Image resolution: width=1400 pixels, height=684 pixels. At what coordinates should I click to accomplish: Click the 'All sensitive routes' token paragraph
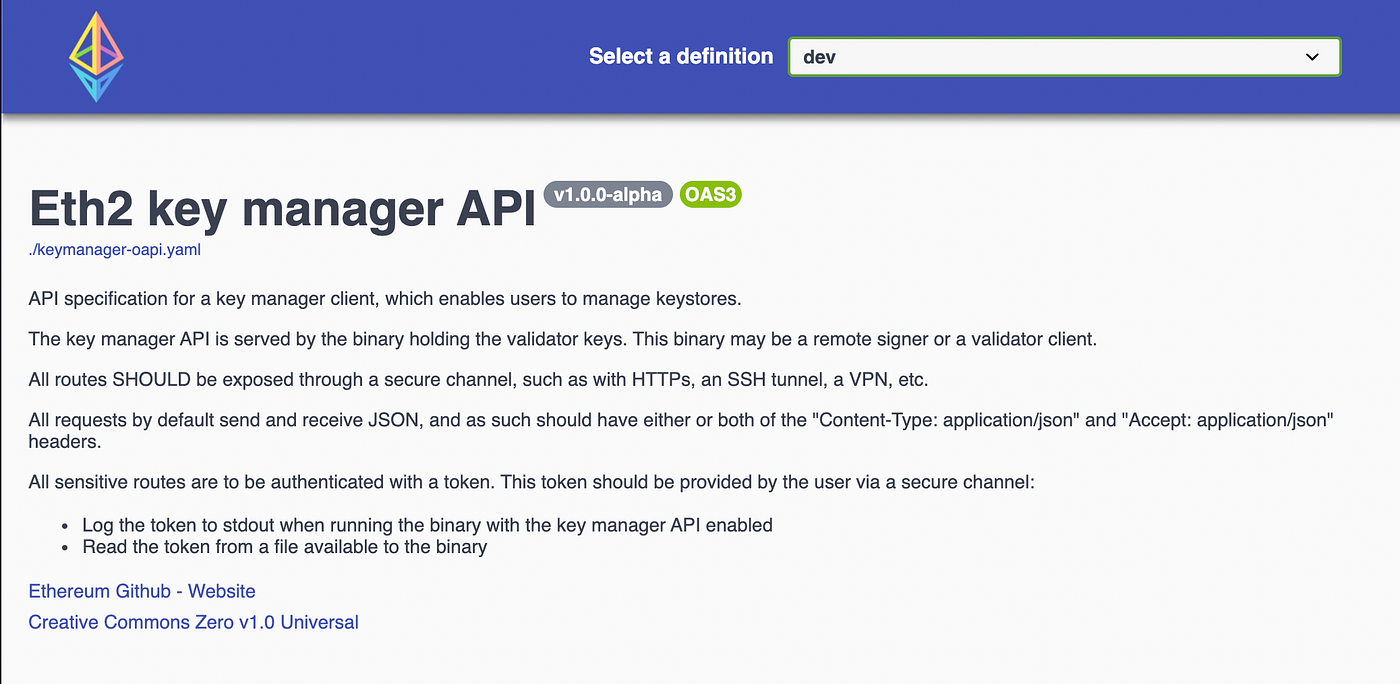[x=532, y=482]
